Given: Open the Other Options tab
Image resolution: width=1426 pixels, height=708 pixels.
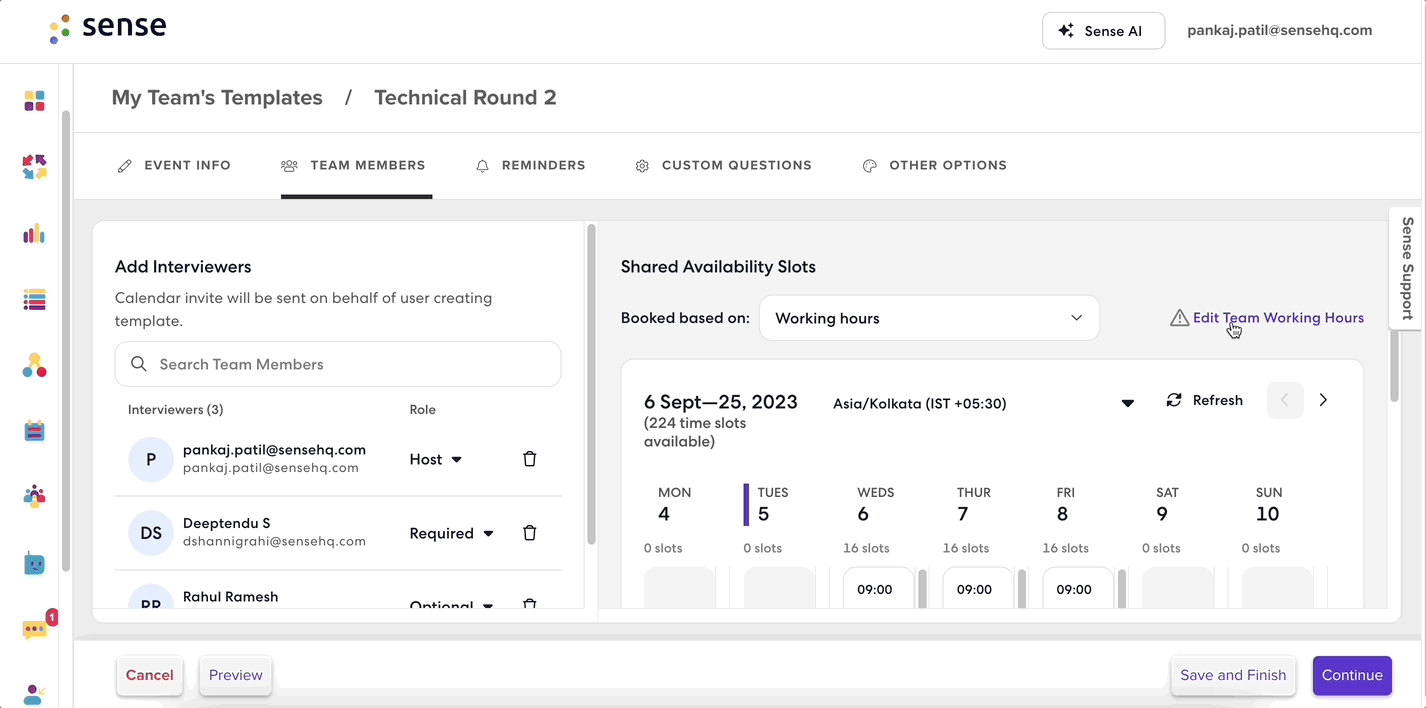Looking at the screenshot, I should pyautogui.click(x=935, y=165).
